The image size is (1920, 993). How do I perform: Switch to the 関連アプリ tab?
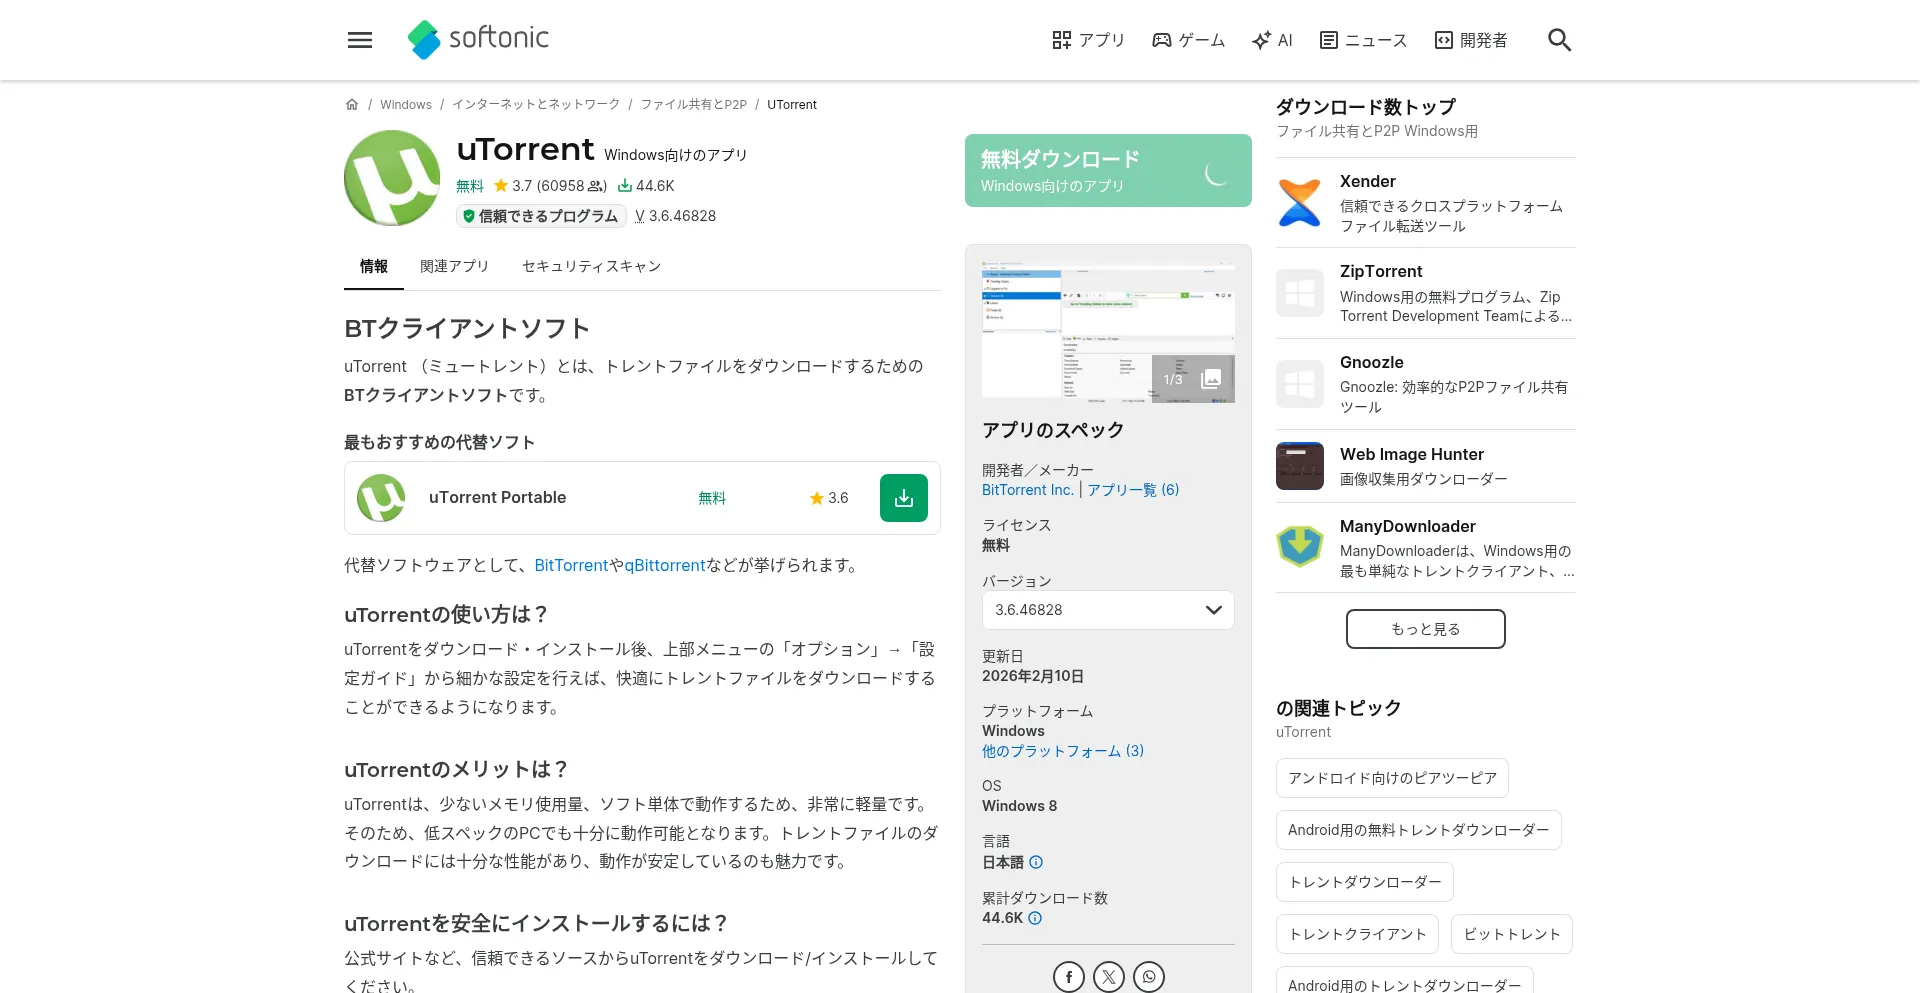point(455,266)
